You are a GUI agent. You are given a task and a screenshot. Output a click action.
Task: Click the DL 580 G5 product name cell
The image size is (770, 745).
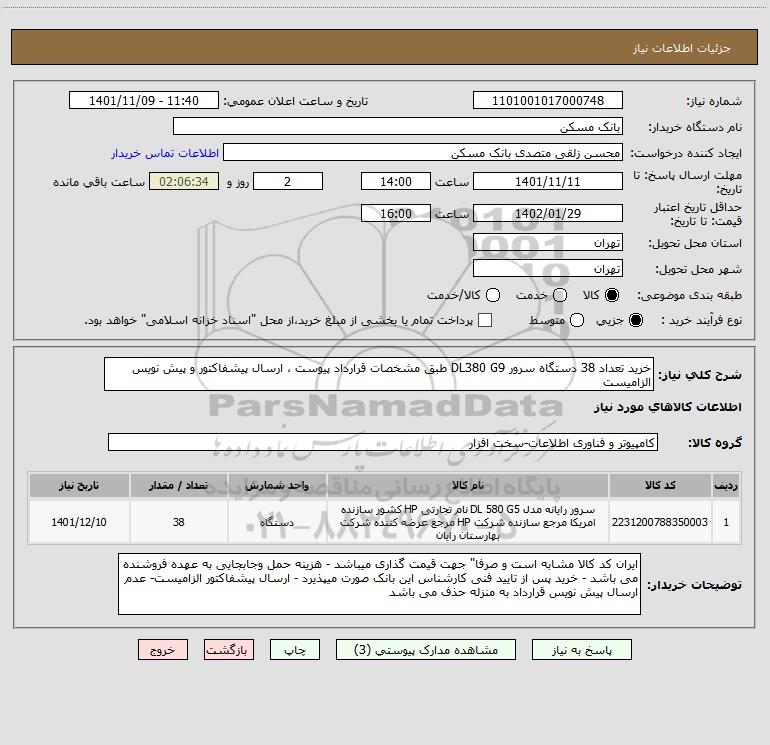(x=468, y=522)
